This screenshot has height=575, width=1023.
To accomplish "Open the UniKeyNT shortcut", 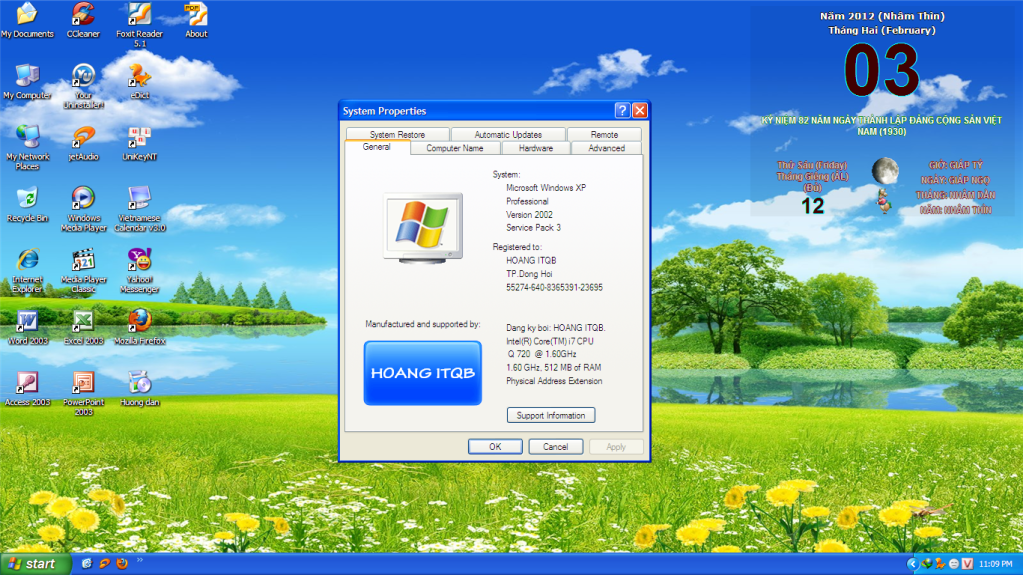I will [x=139, y=144].
